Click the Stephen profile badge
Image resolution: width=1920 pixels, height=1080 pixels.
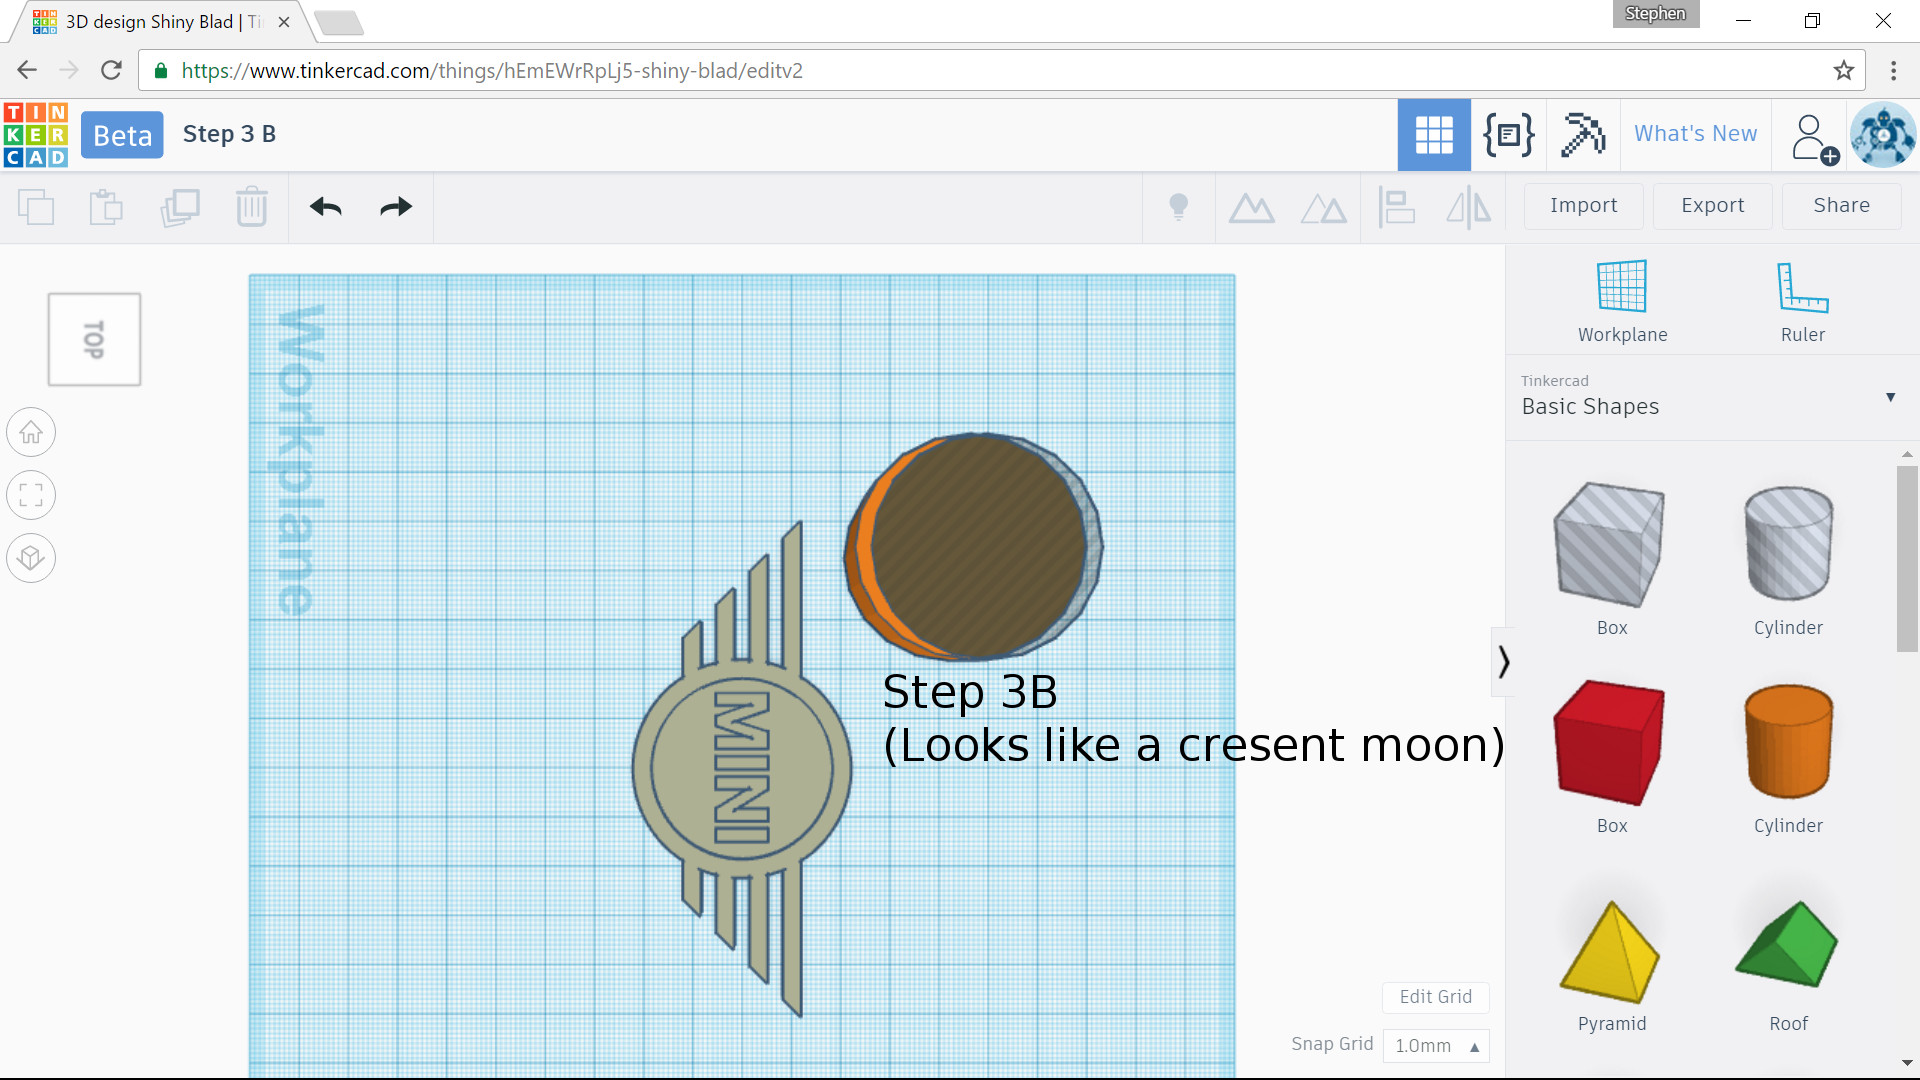1655,14
